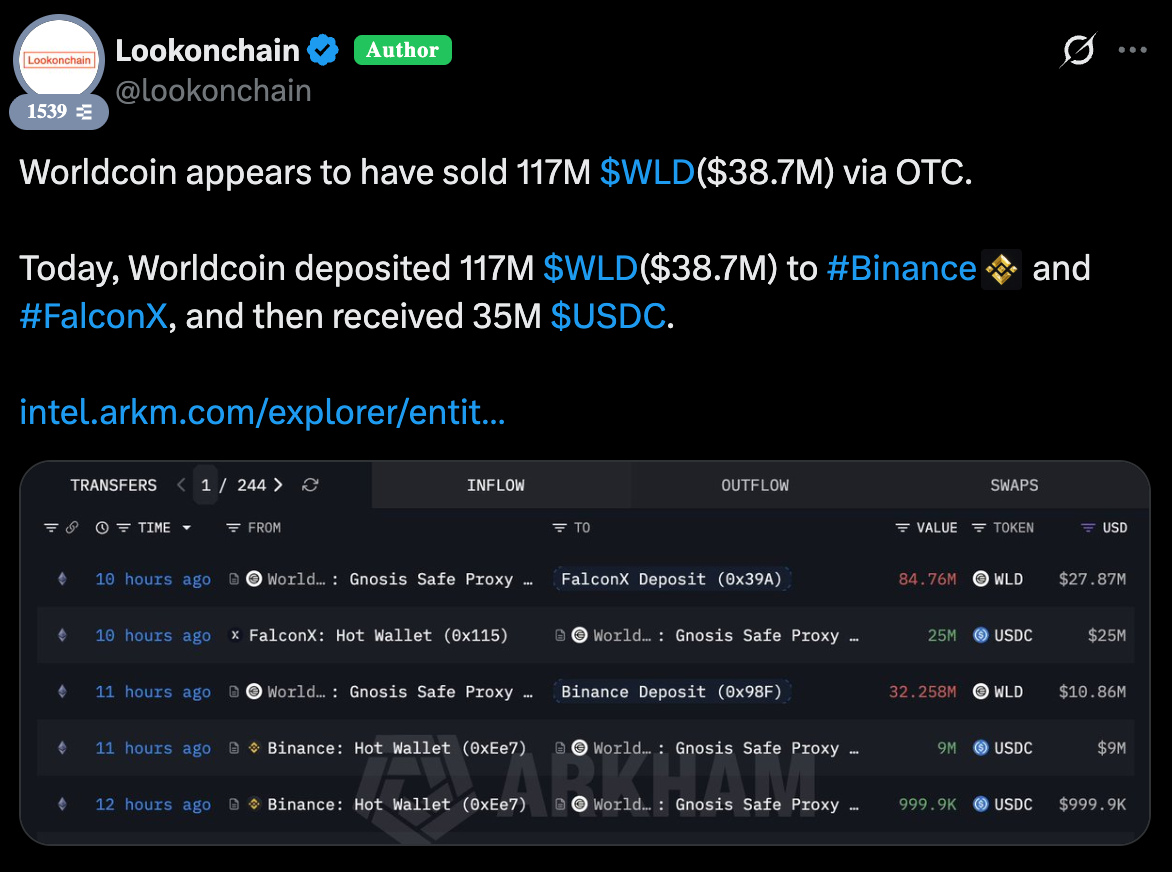This screenshot has height=872, width=1172.
Task: Click the Grok icon on the post
Action: click(x=1078, y=50)
